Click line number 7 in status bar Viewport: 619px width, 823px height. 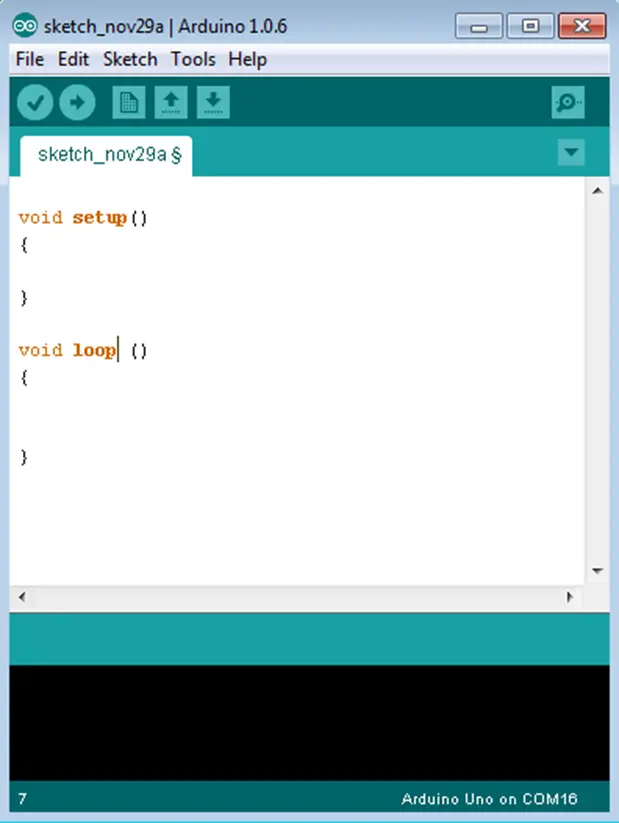point(22,799)
